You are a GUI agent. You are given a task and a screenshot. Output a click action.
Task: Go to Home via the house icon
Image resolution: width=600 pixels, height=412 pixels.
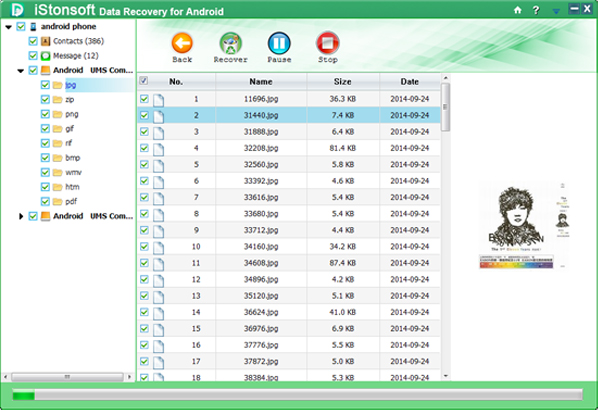517,10
